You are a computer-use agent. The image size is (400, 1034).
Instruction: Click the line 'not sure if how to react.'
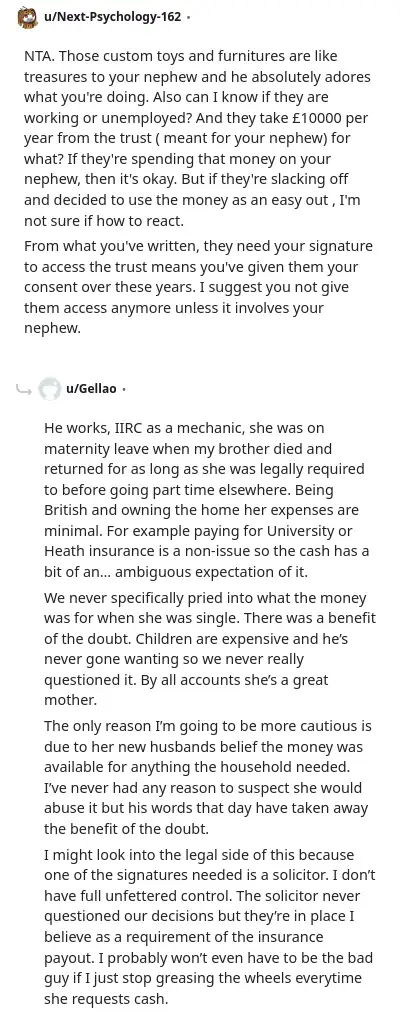pos(102,222)
